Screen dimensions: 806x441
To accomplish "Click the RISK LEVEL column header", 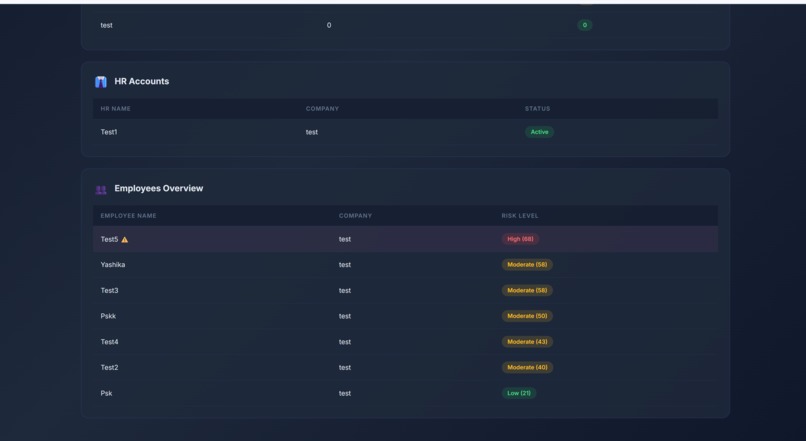I will pyautogui.click(x=520, y=216).
